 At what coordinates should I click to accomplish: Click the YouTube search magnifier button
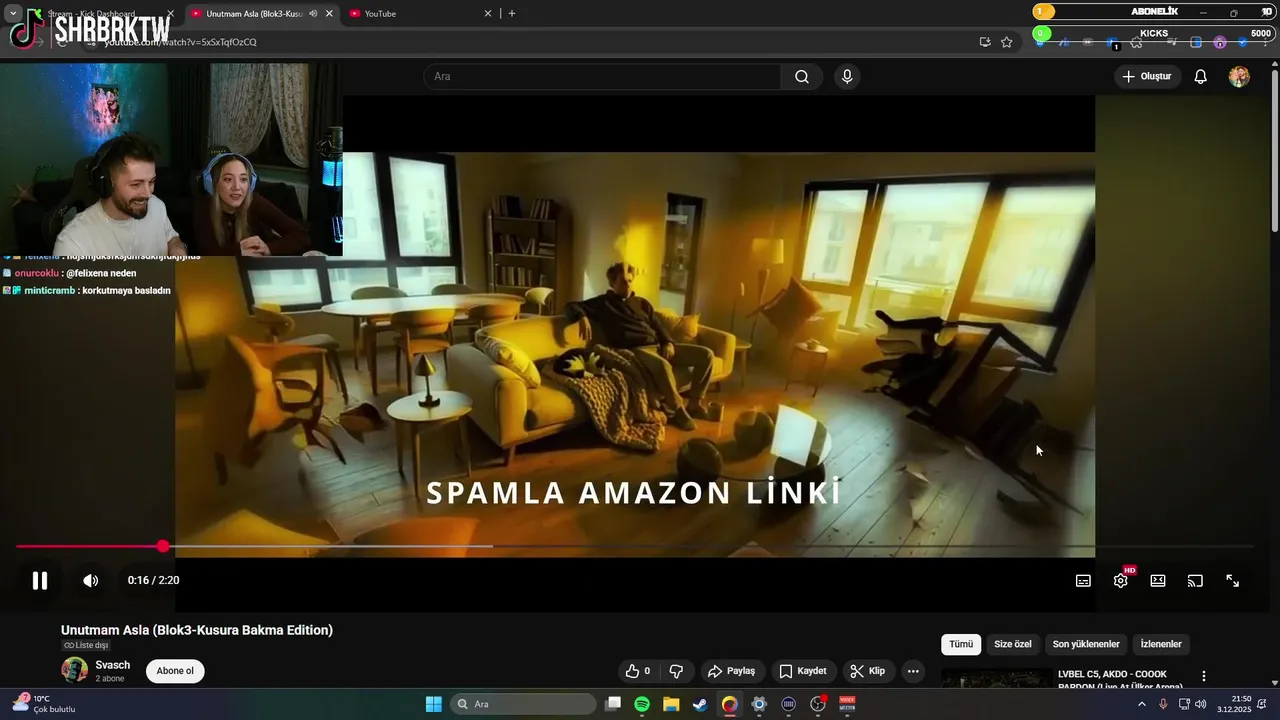click(x=802, y=77)
